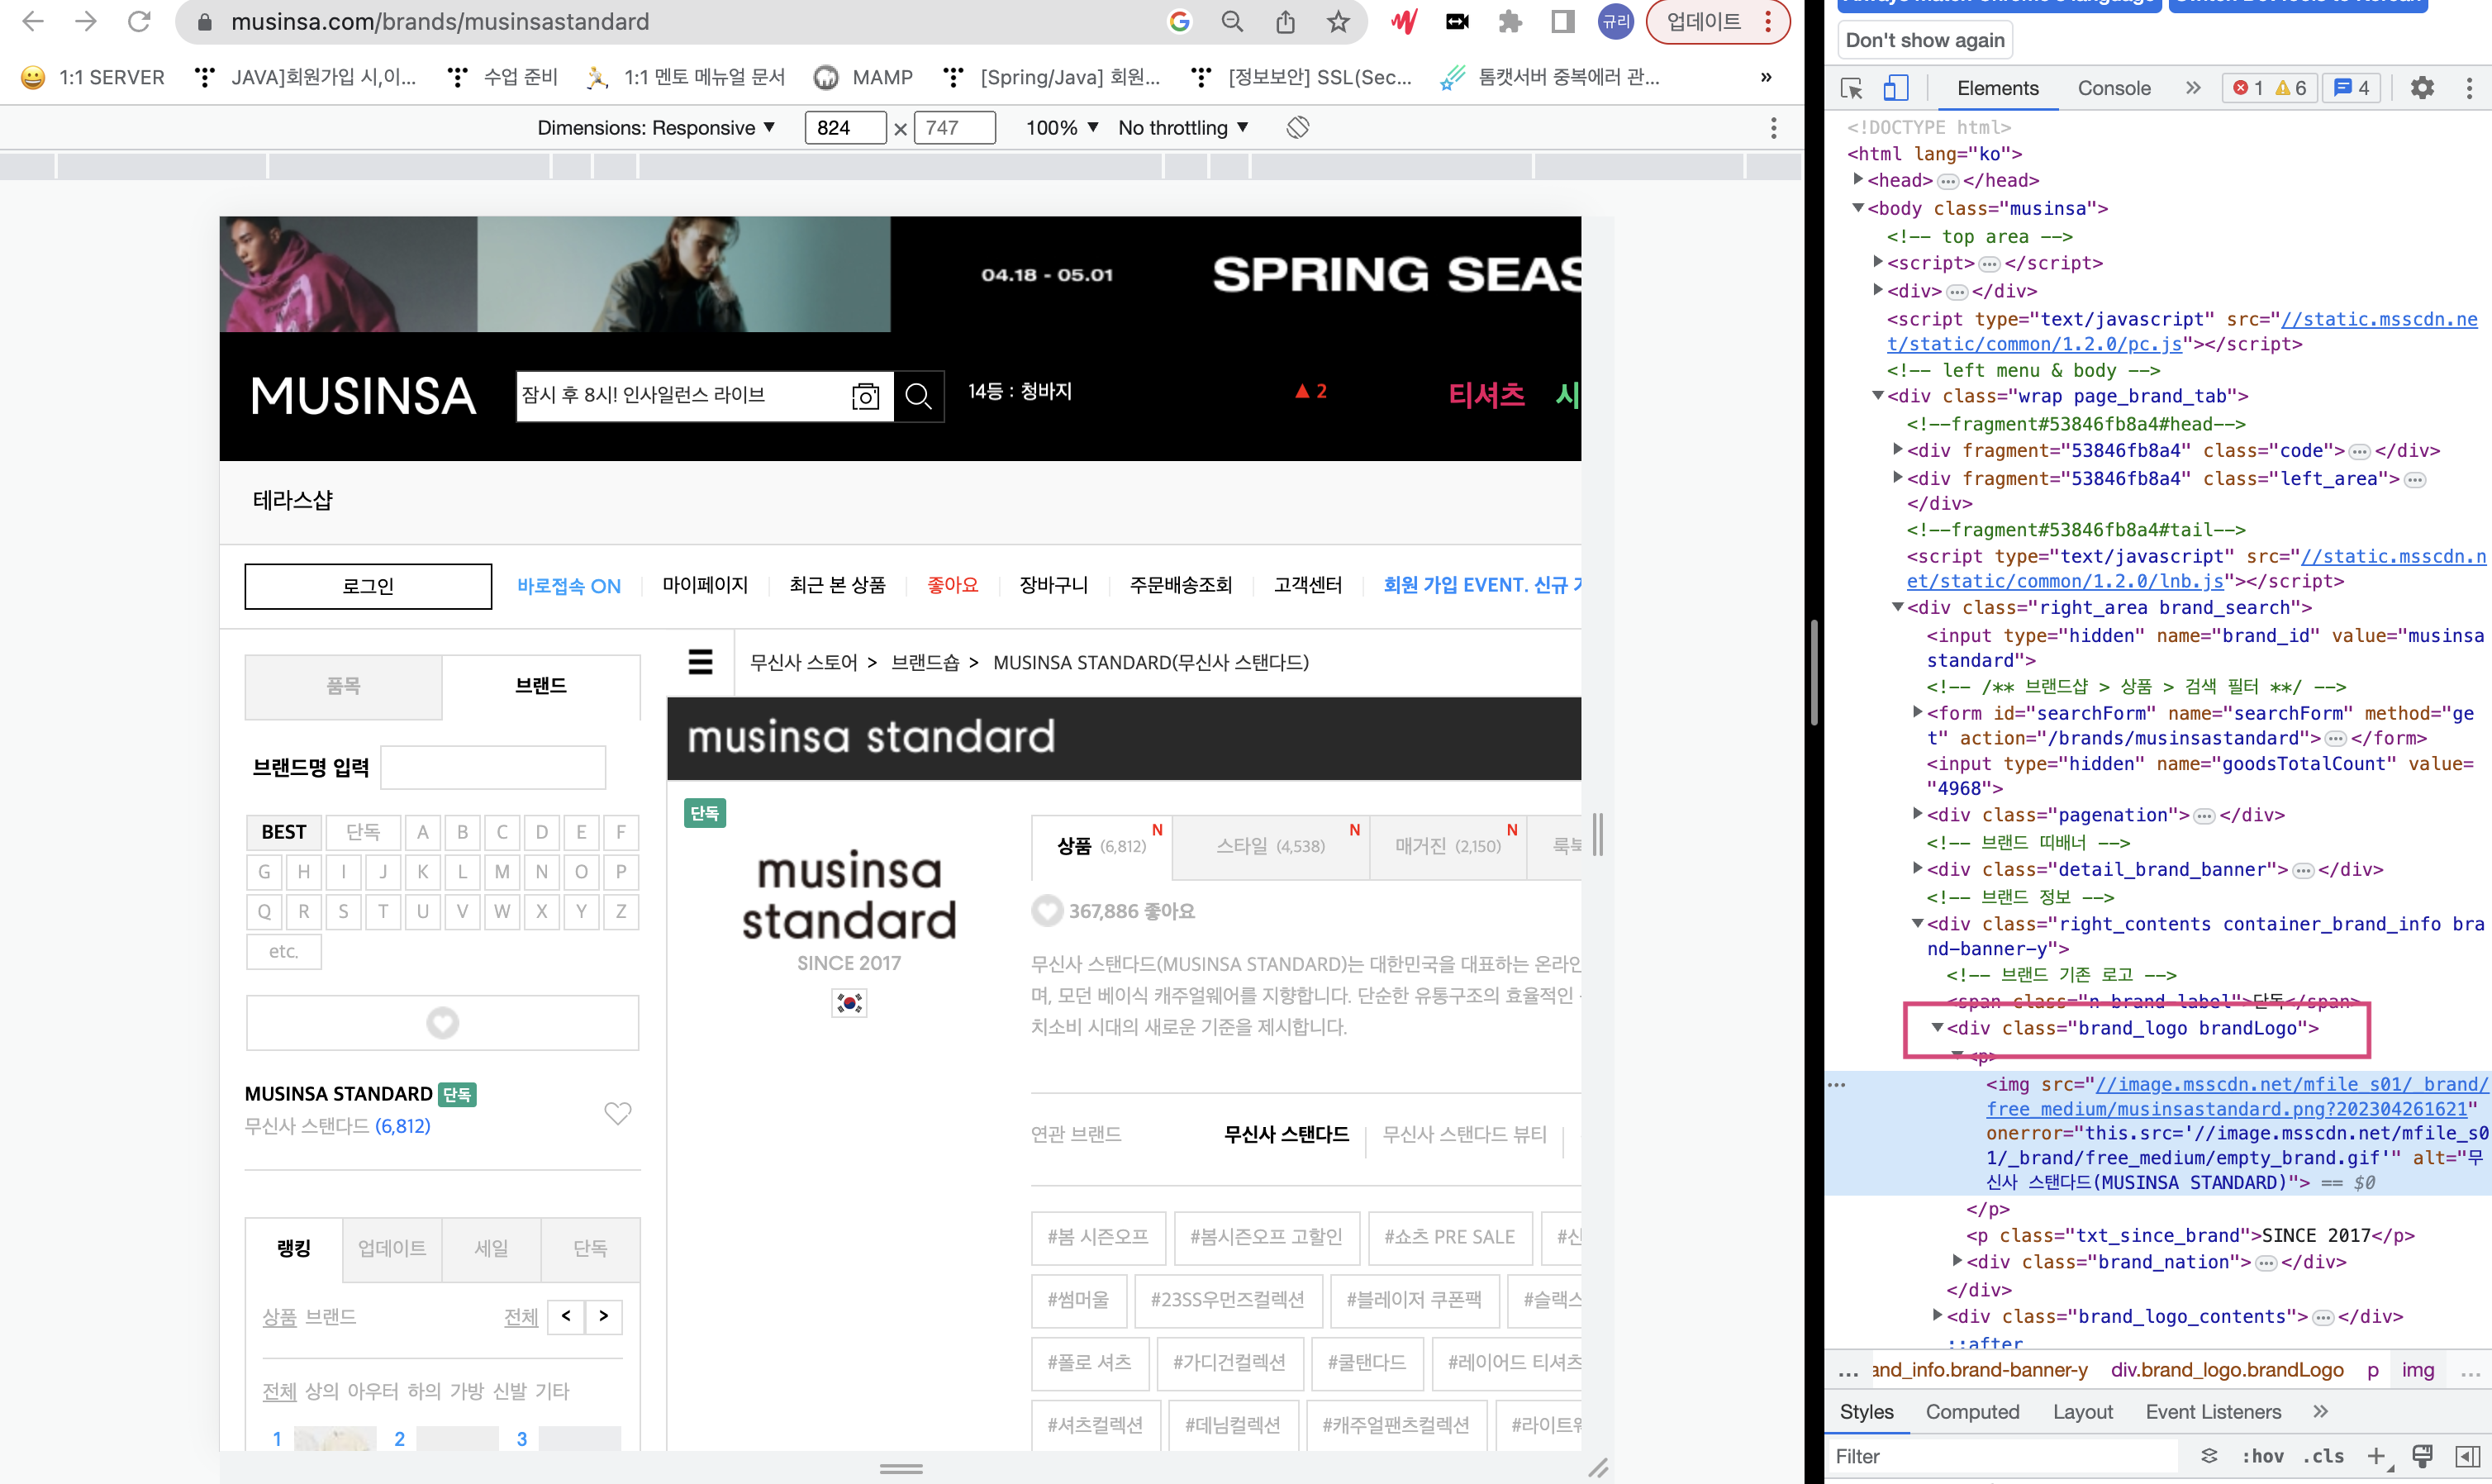Go to next ranking page arrow
This screenshot has width=2492, height=1484.
point(604,1316)
